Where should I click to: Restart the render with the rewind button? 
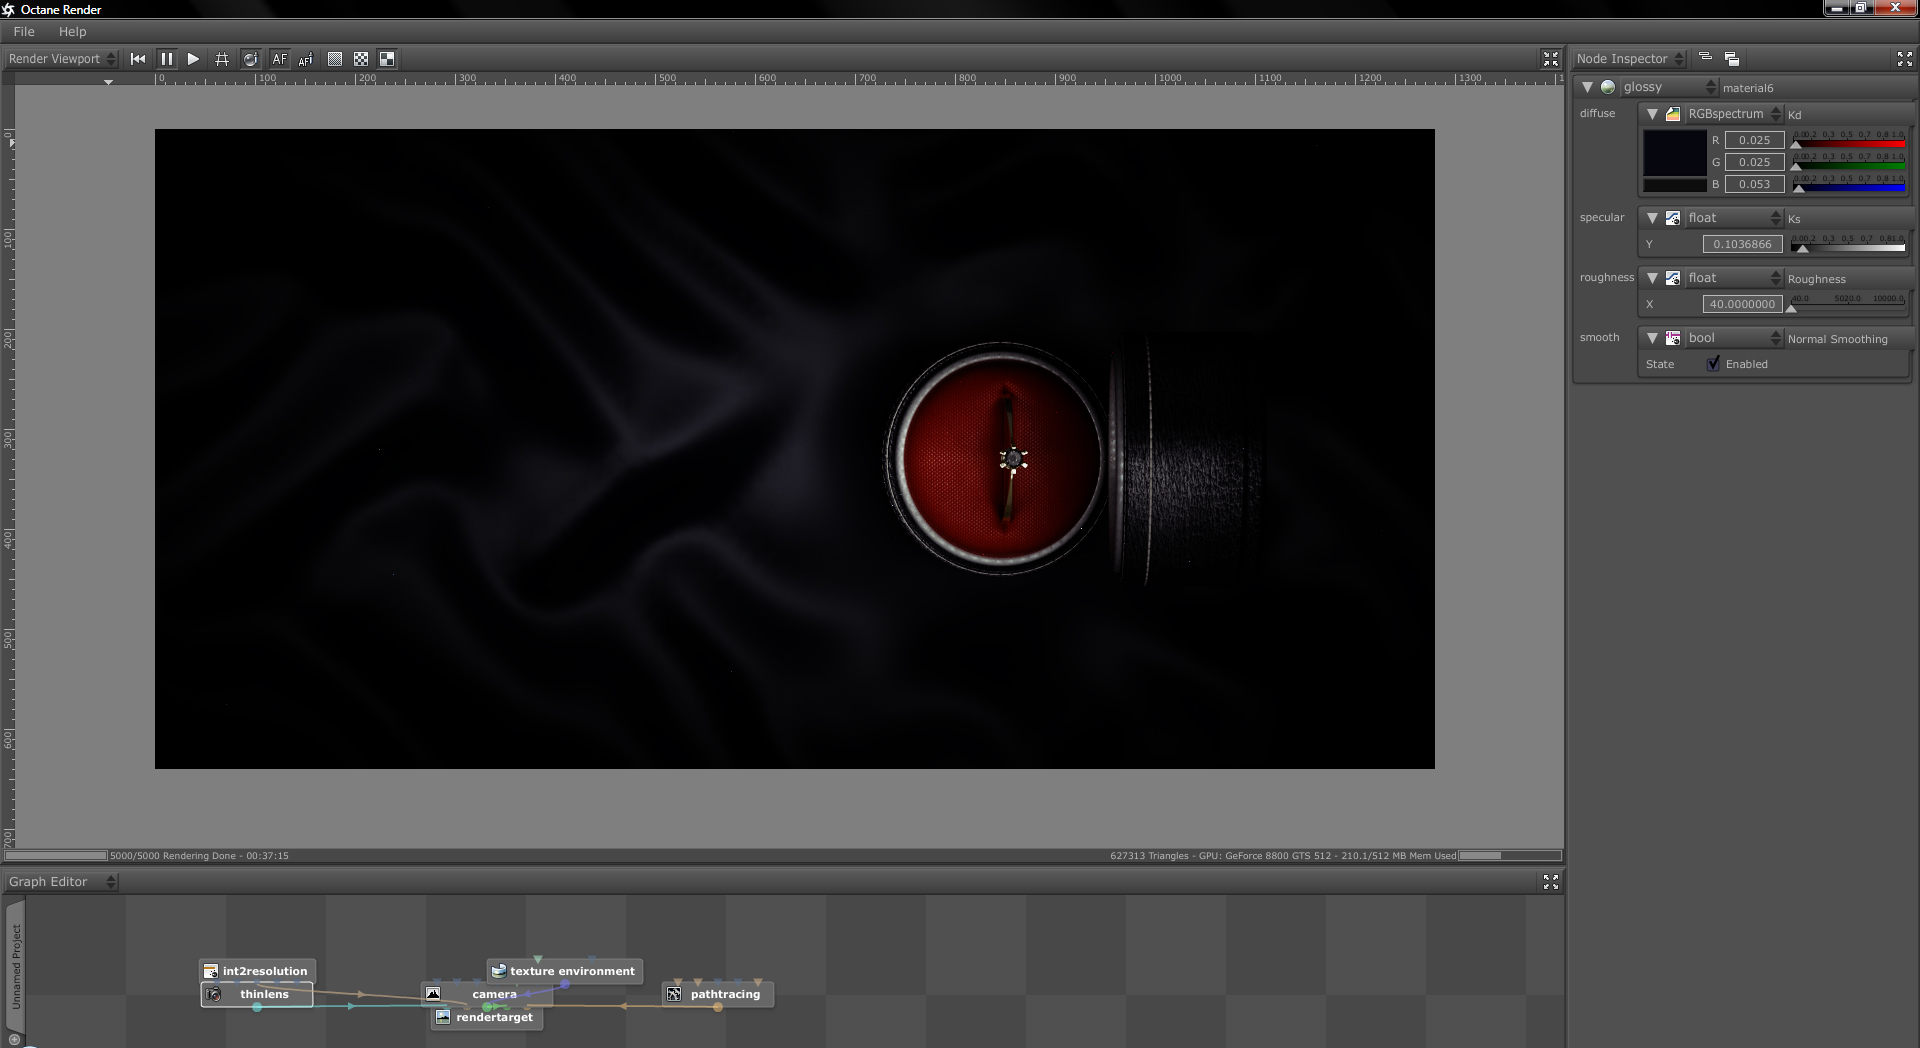point(138,59)
